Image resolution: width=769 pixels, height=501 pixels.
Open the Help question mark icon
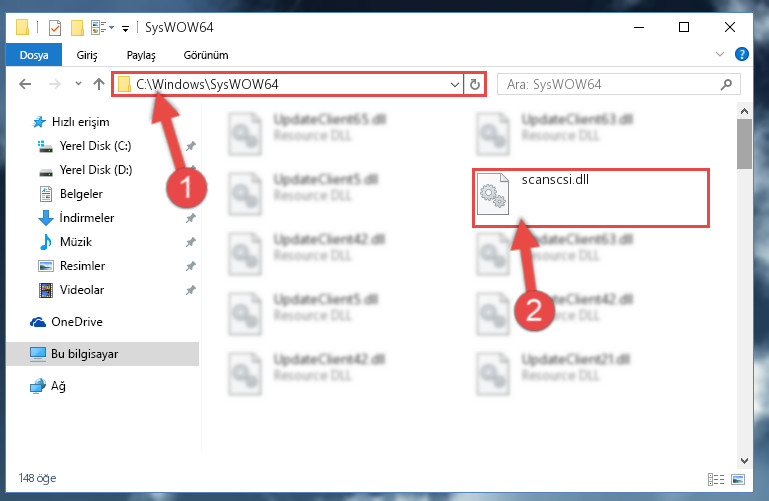[742, 54]
